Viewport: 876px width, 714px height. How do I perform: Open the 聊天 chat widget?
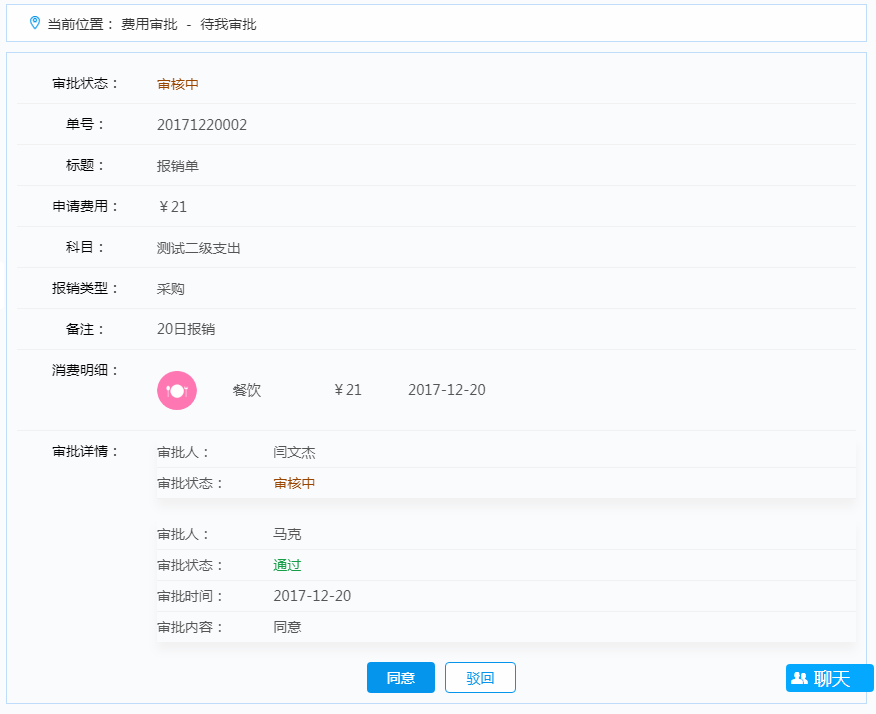(x=829, y=678)
